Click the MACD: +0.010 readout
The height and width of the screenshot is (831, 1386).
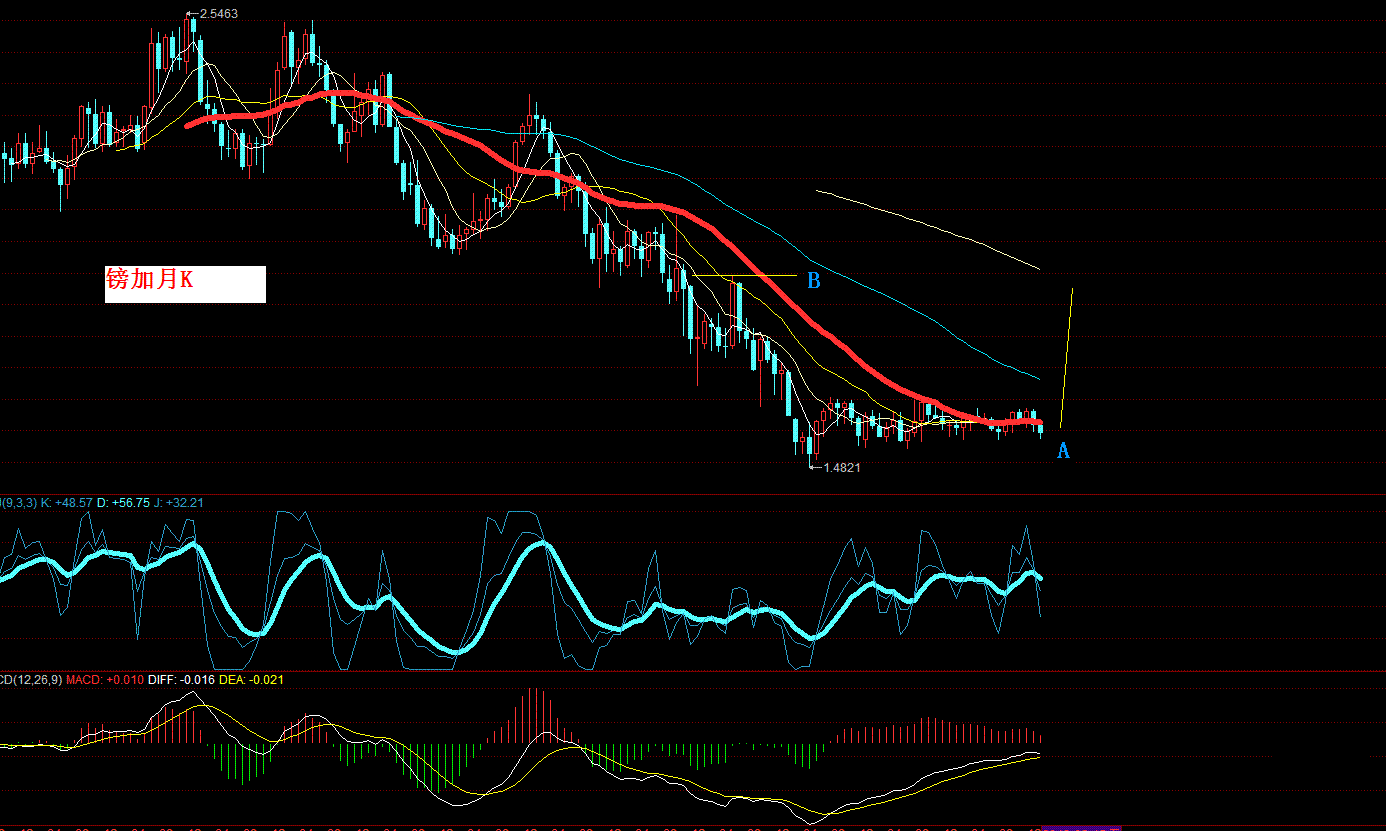[x=105, y=680]
